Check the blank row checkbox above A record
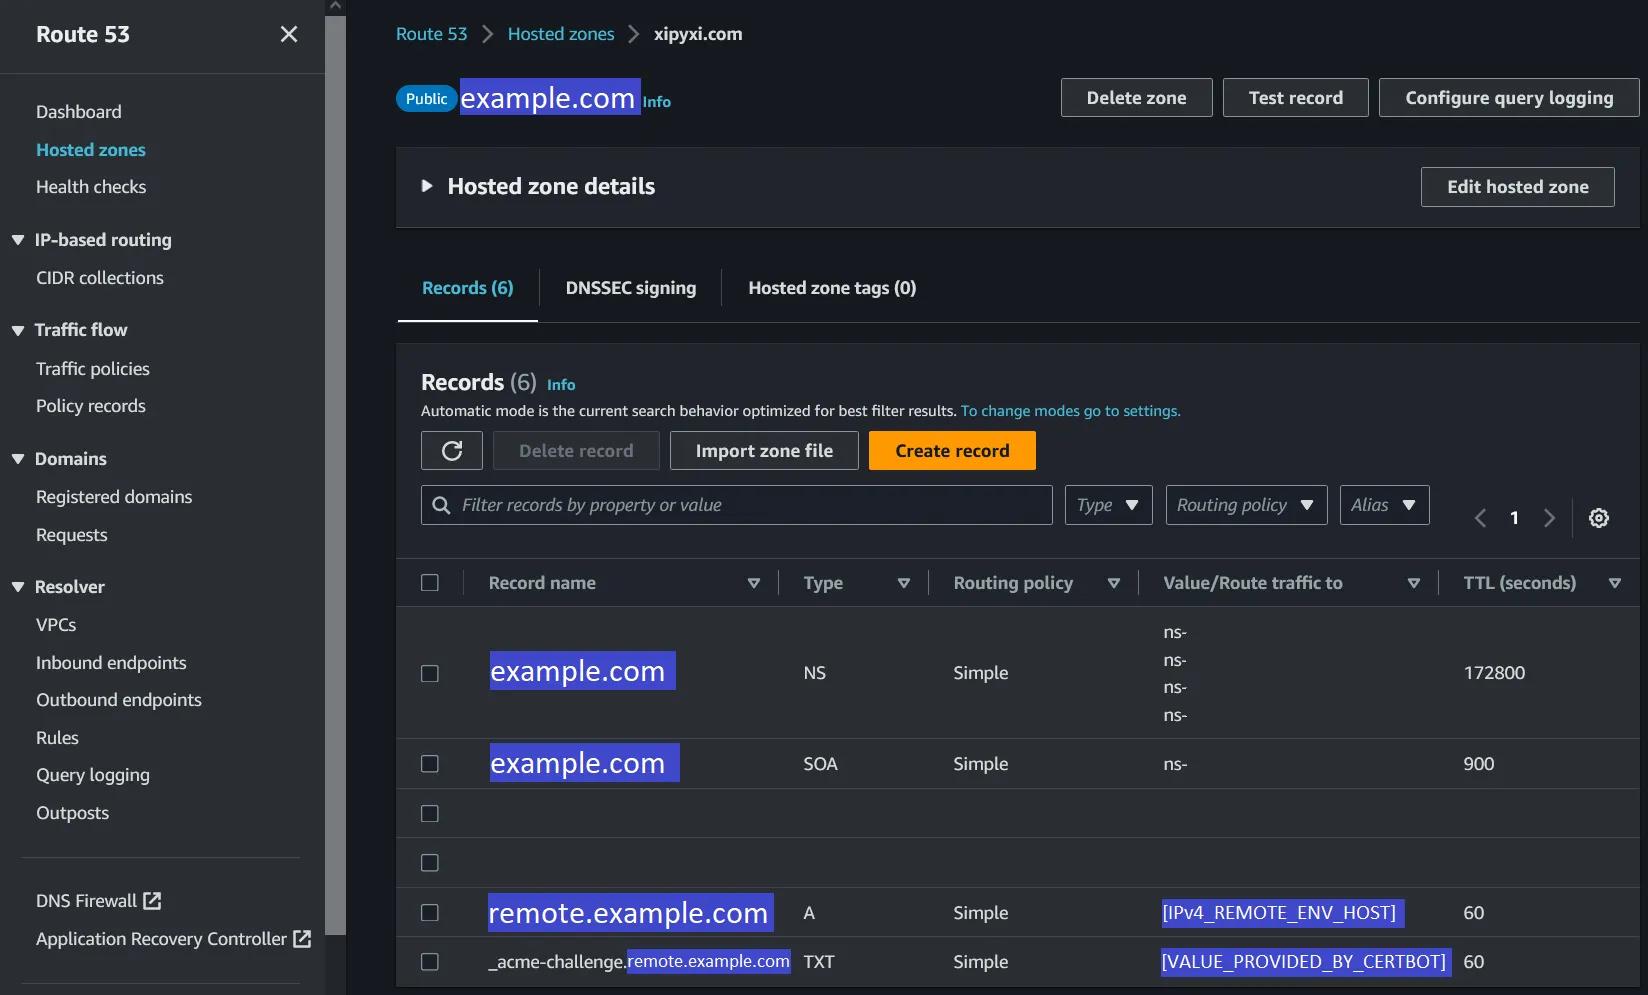This screenshot has width=1648, height=995. tap(430, 863)
